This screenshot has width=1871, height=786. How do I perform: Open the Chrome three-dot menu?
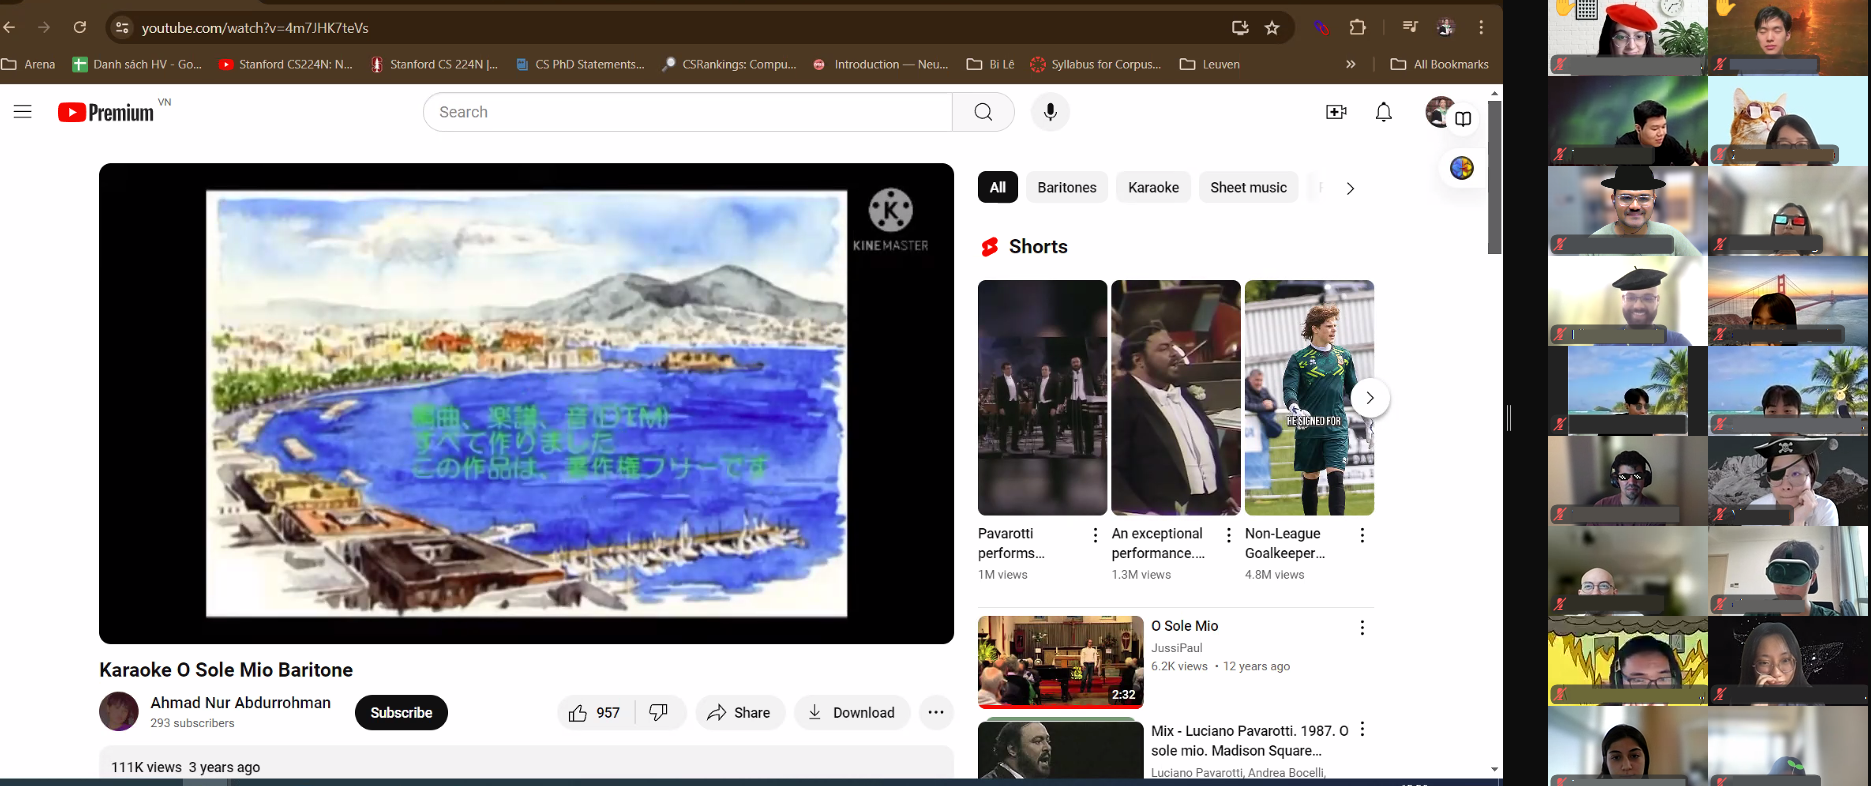click(x=1482, y=28)
